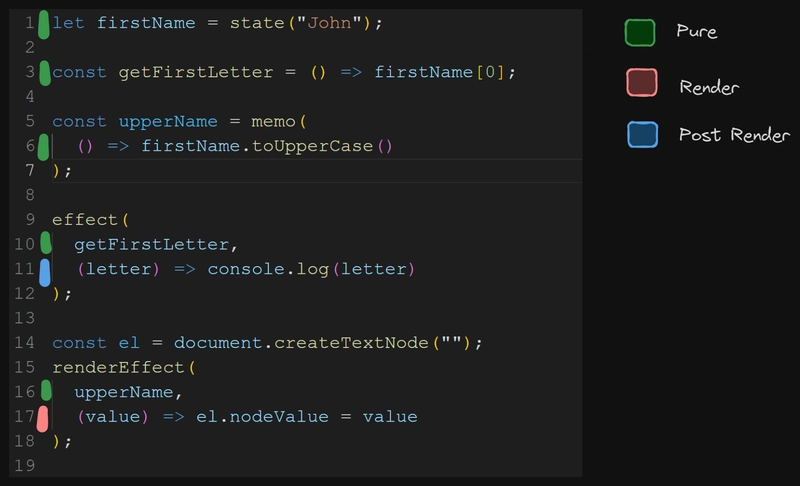Click the green marker next to getFirstLetter declaration
The height and width of the screenshot is (486, 800).
point(43,72)
